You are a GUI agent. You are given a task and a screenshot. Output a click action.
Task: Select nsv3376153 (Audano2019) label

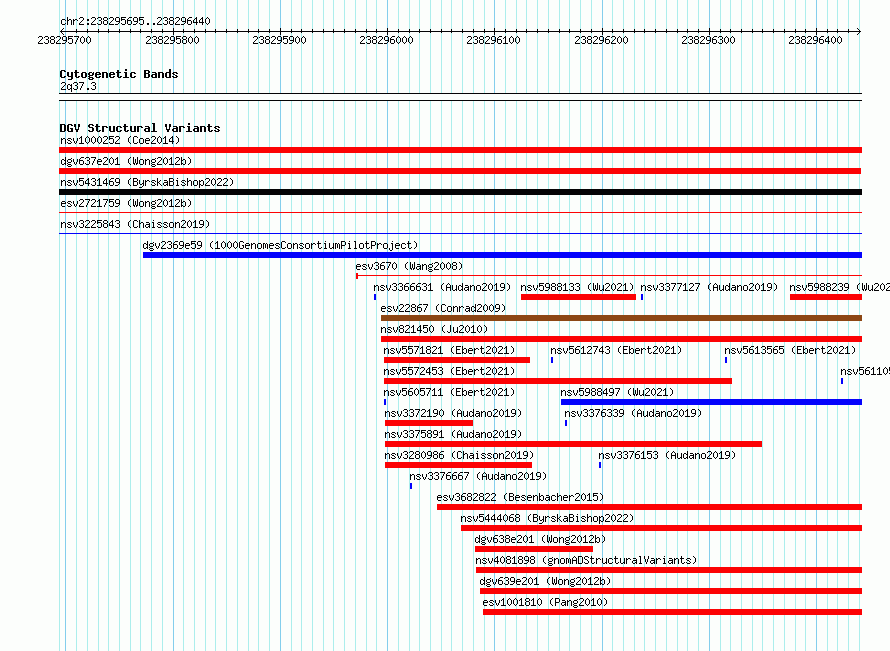point(668,455)
